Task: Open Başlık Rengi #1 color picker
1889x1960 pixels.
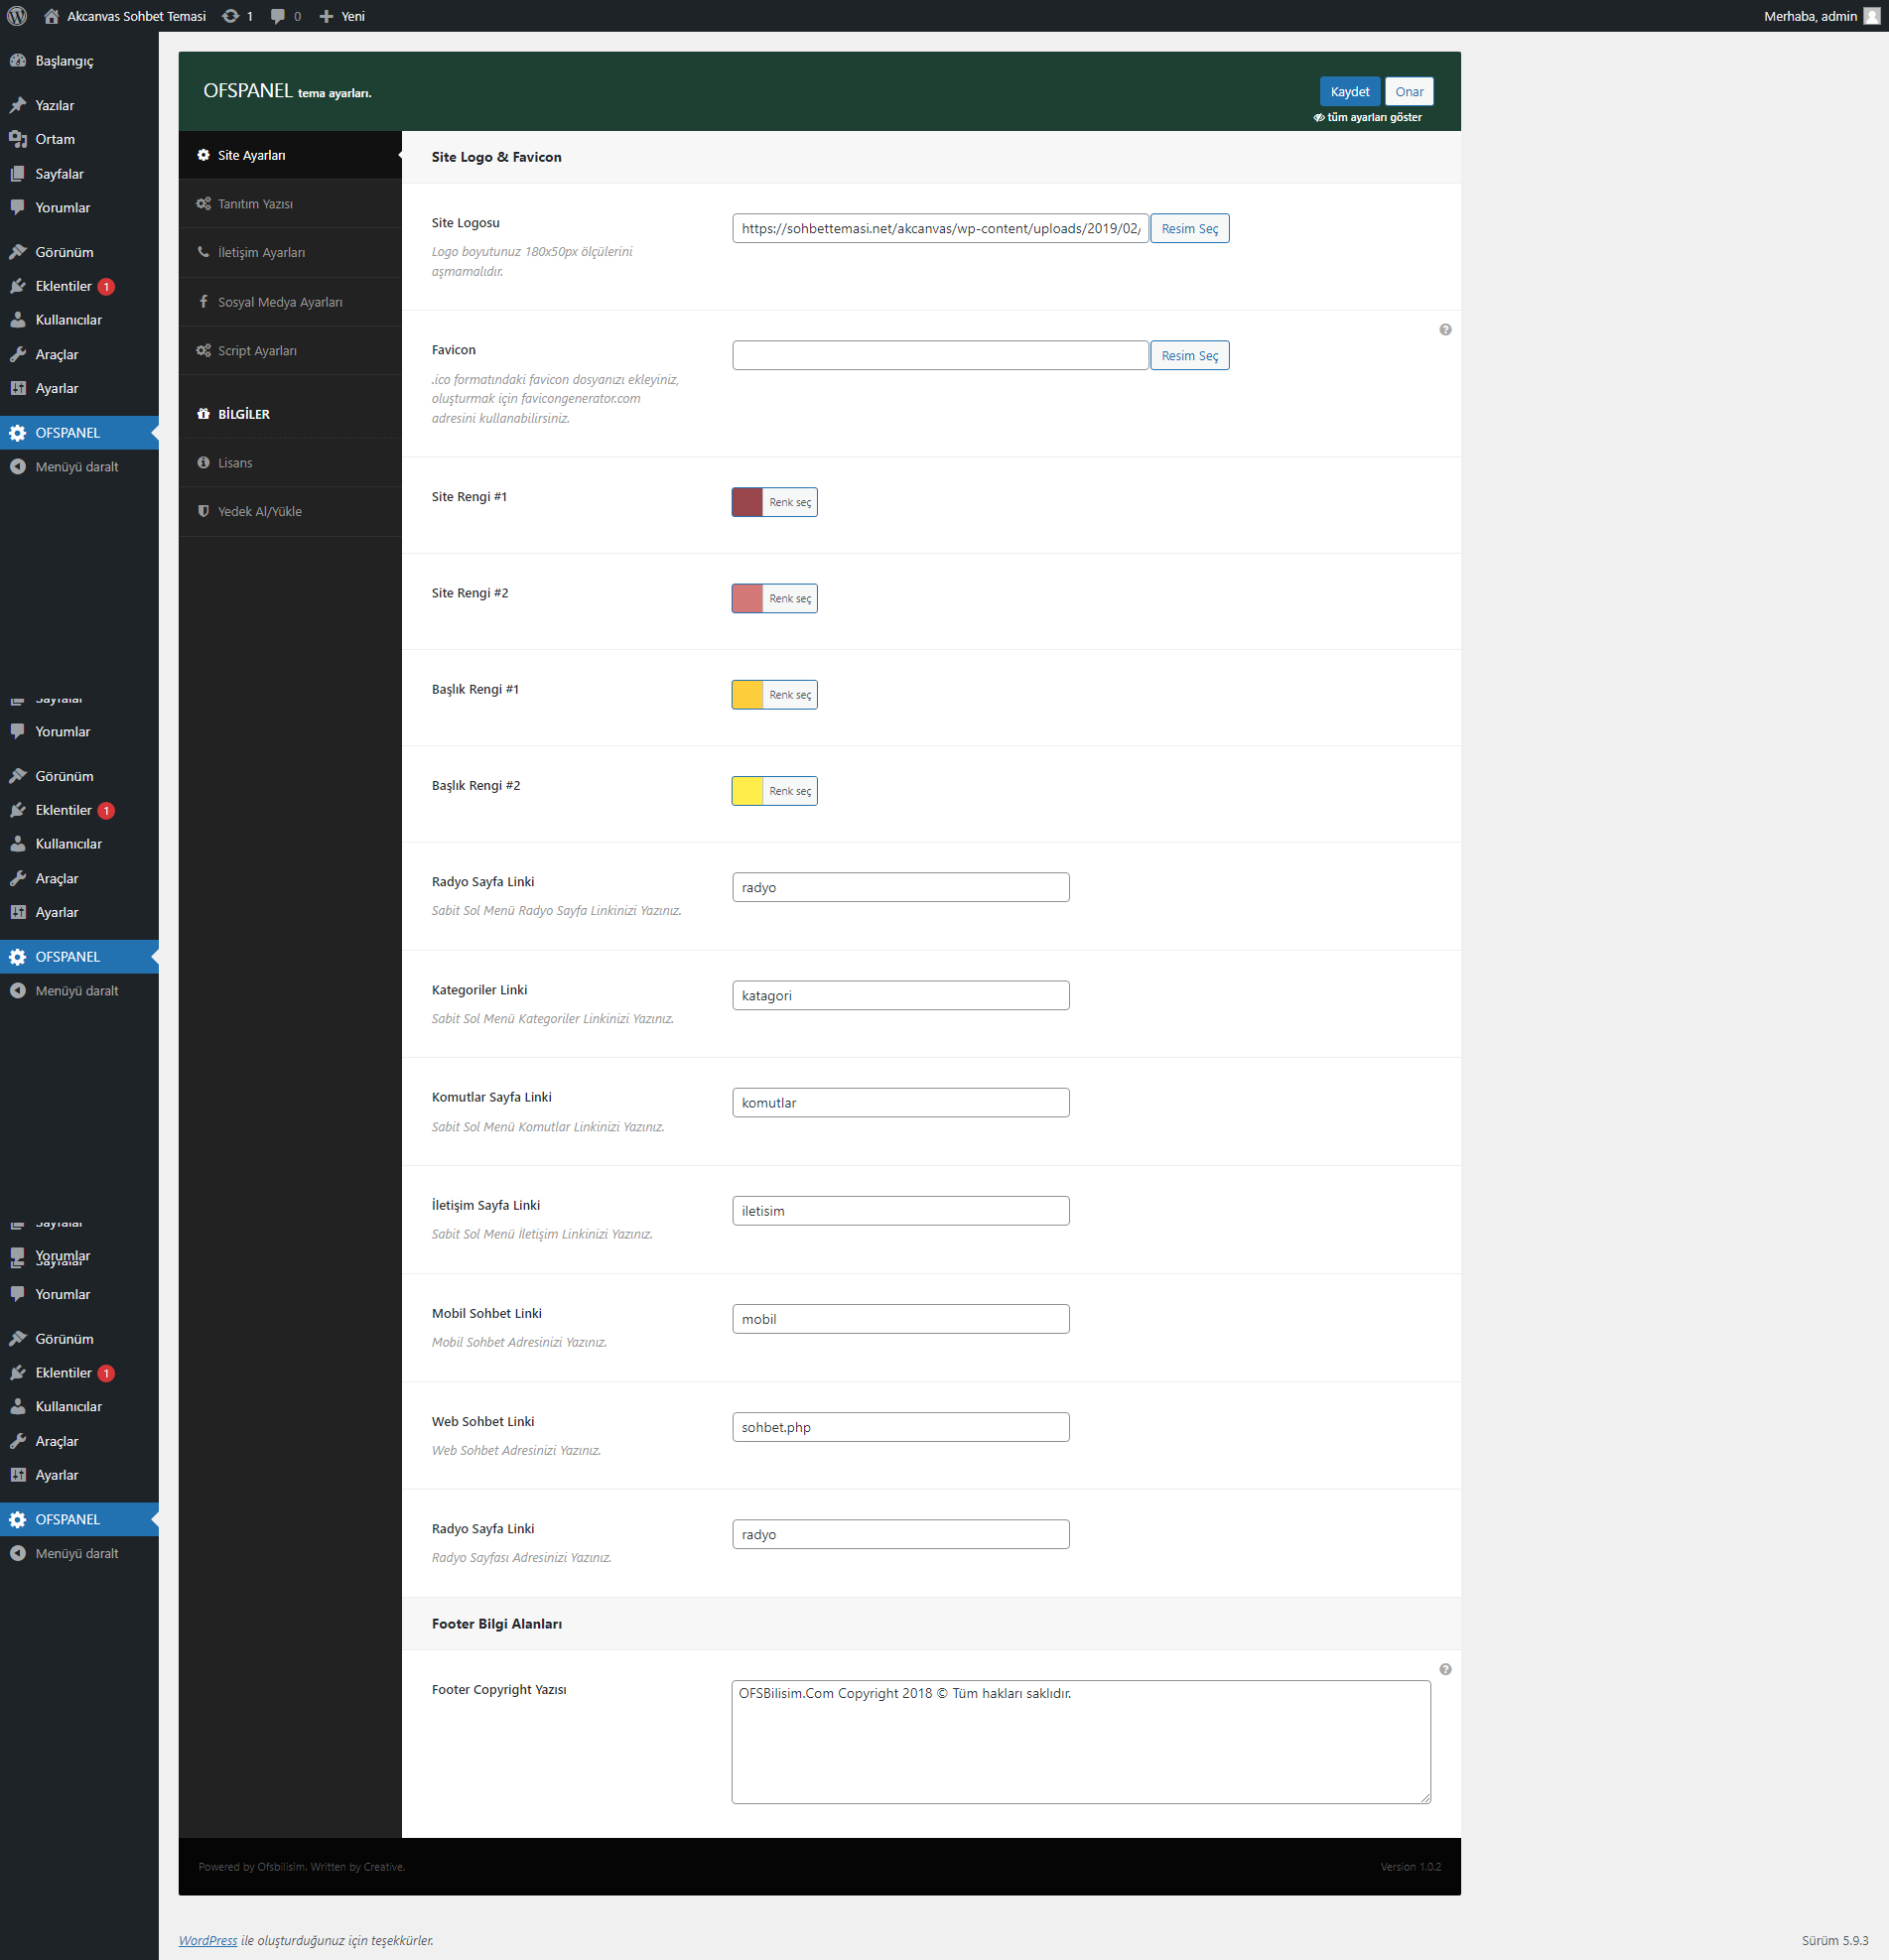Action: (774, 695)
